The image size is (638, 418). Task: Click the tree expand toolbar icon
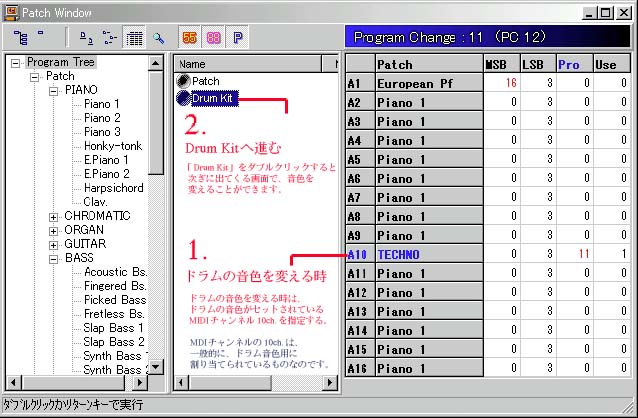coord(20,38)
